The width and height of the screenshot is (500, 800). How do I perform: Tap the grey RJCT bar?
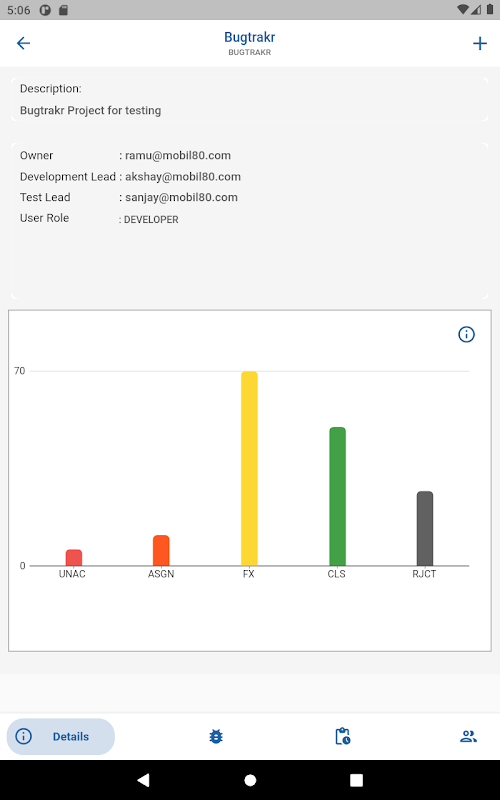424,529
